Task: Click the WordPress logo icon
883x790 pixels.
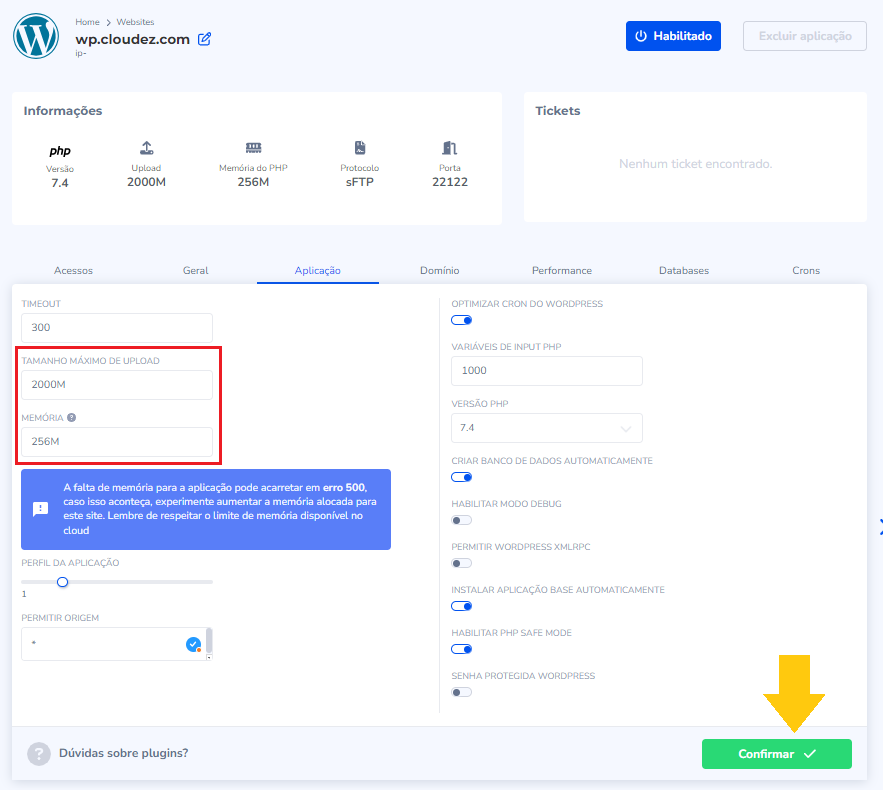Action: [37, 36]
